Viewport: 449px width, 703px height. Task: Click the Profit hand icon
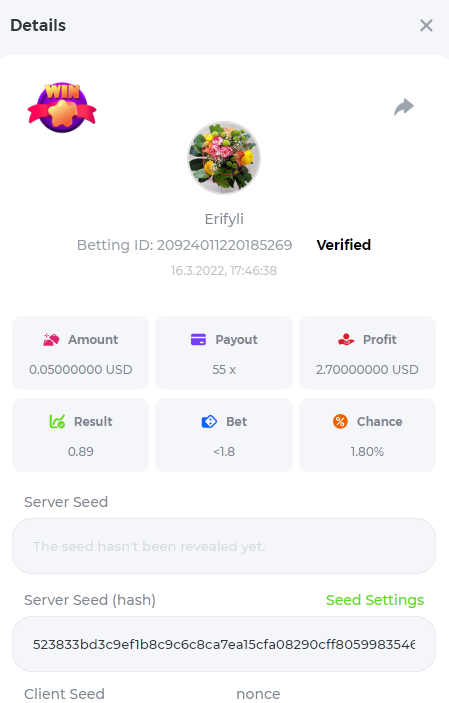[346, 339]
